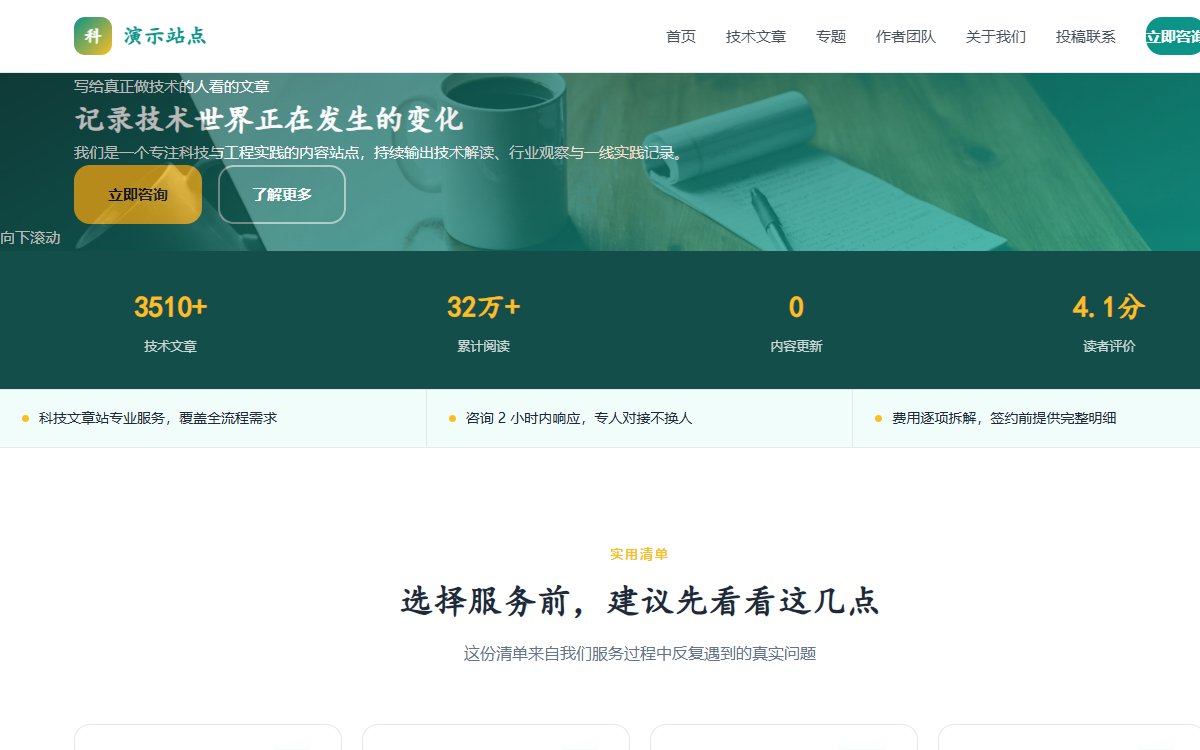Open the 技术文章 navigation item
Screen dimensions: 1200x750
click(756, 37)
